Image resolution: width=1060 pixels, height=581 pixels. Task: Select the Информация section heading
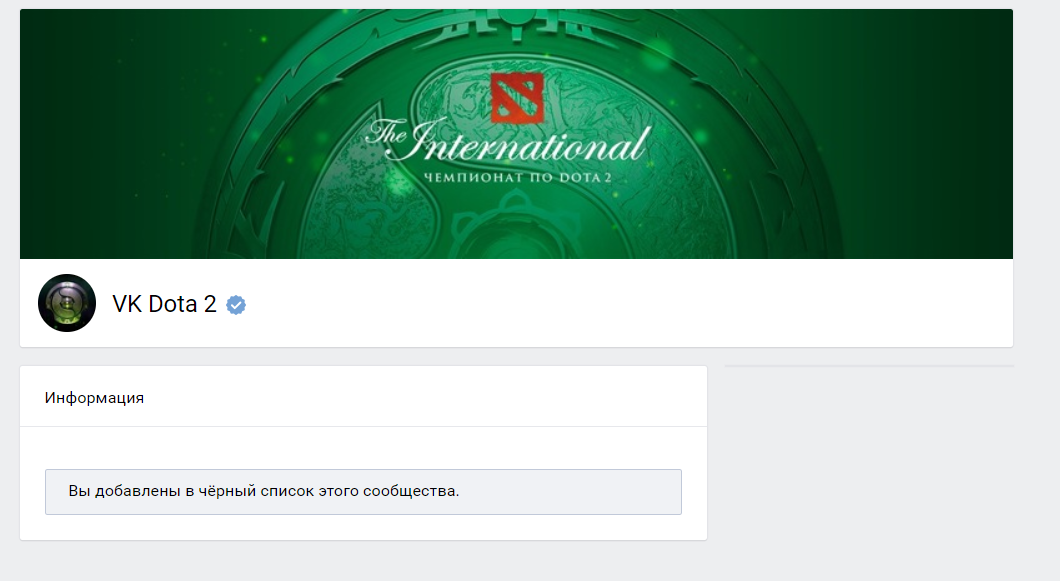[x=94, y=398]
